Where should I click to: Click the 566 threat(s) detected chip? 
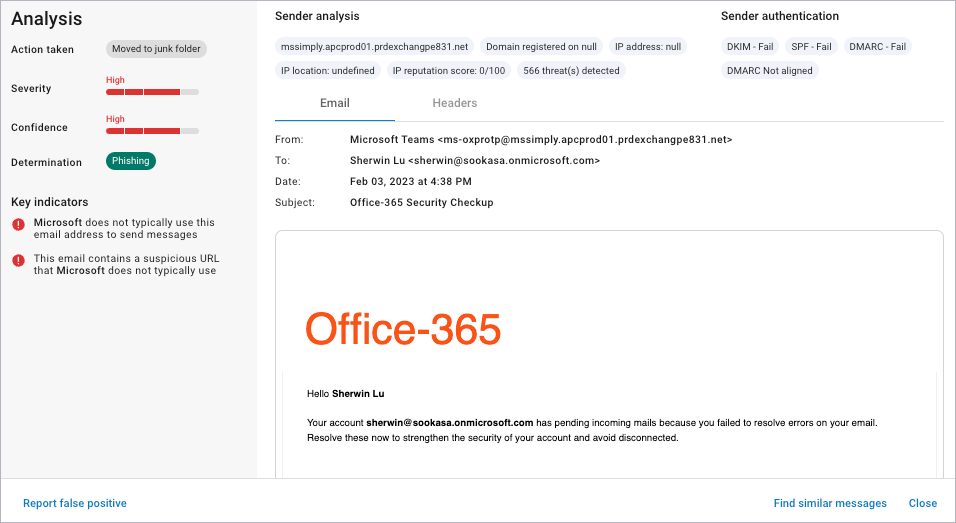(571, 71)
